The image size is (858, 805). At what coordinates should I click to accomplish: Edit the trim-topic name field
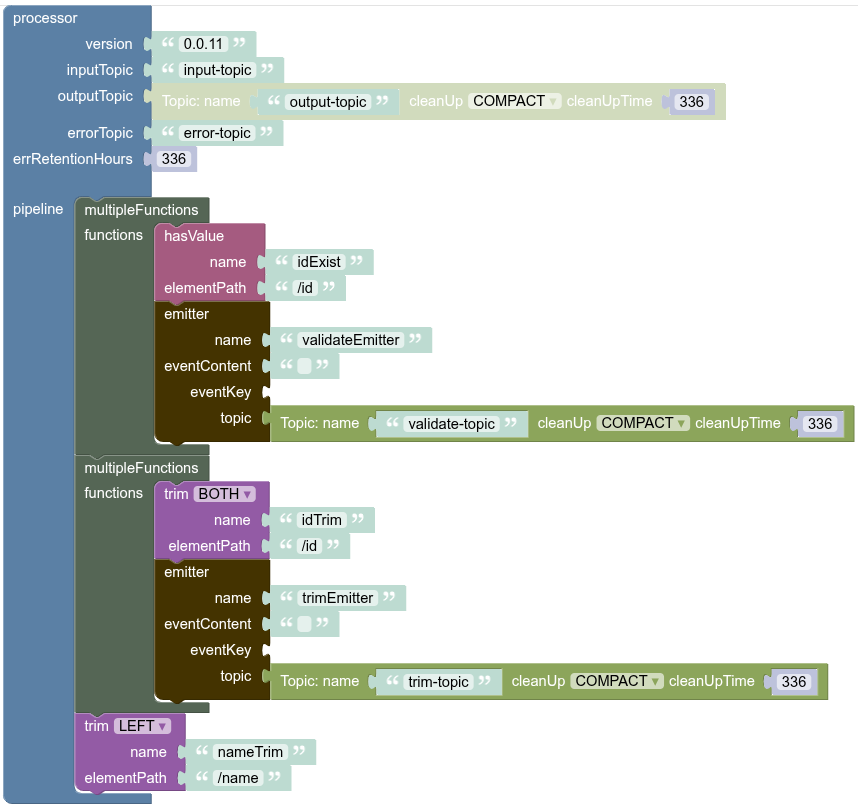click(x=438, y=681)
